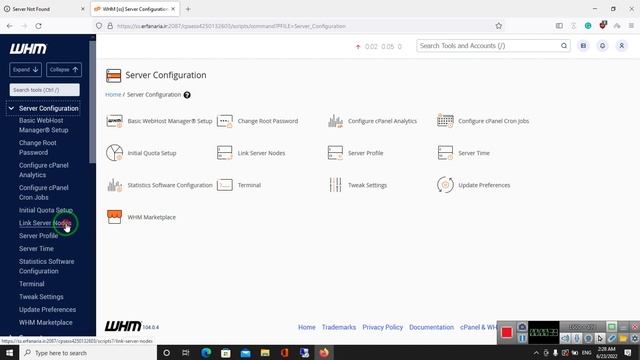Open Update Preferences in sidebar
This screenshot has height=360, width=640.
coord(47,309)
